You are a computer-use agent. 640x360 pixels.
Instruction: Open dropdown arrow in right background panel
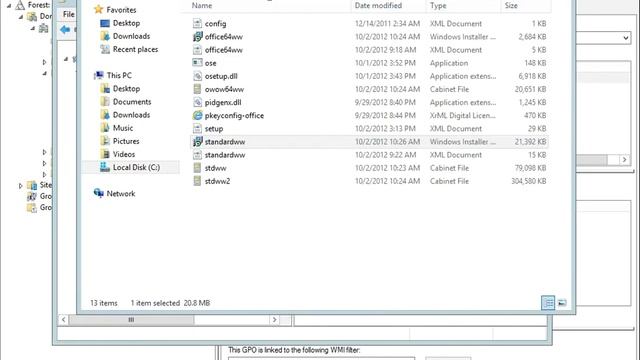coord(625,38)
